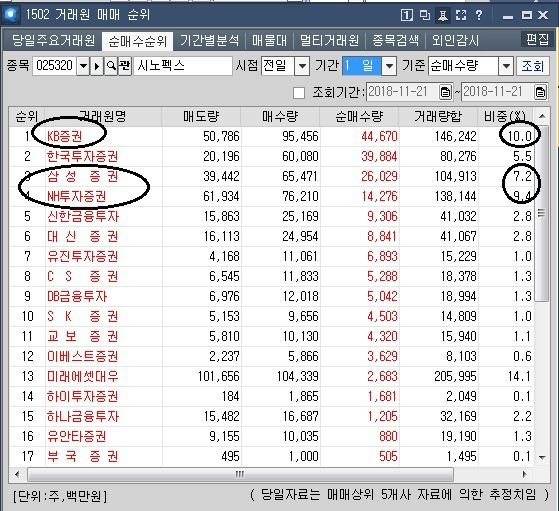
Task: Sort by 매도량 column header
Action: point(201,116)
